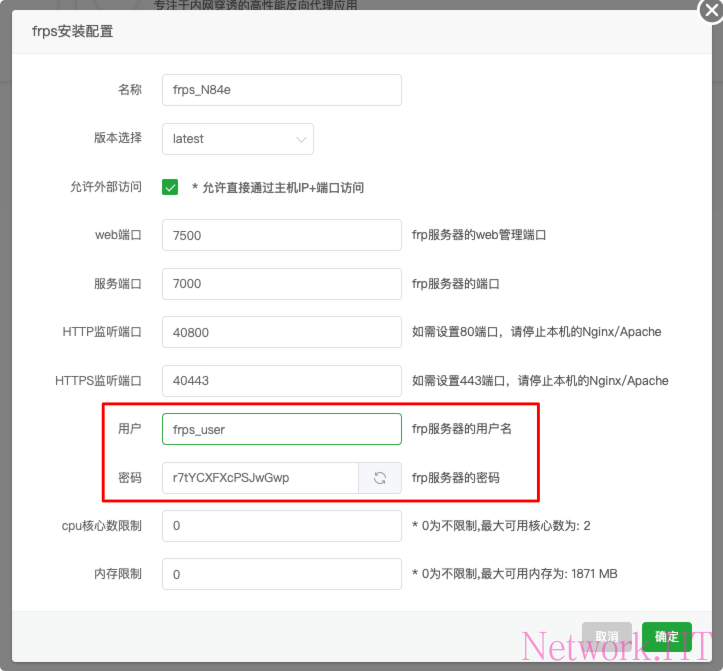This screenshot has width=723, height=671.
Task: Click the password field with random string
Action: pyautogui.click(x=260, y=478)
